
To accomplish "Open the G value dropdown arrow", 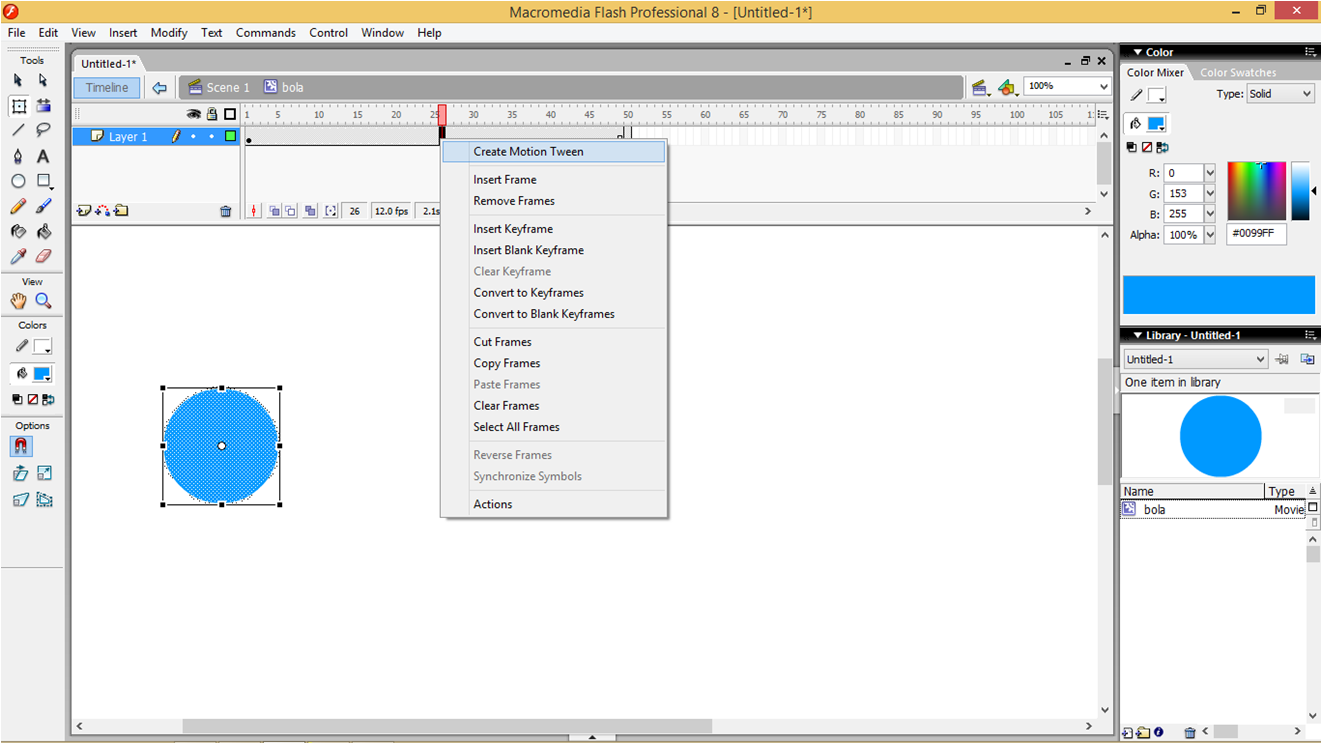I will (x=1209, y=194).
